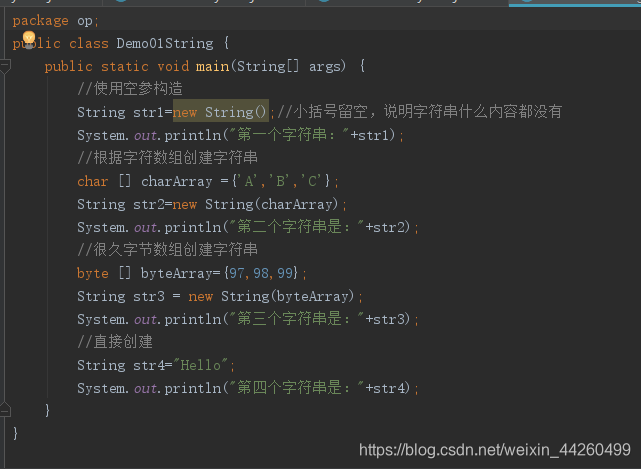Viewport: 641px width, 469px height.
Task: Click the 'char [] charArray' declaration line
Action: [208, 181]
